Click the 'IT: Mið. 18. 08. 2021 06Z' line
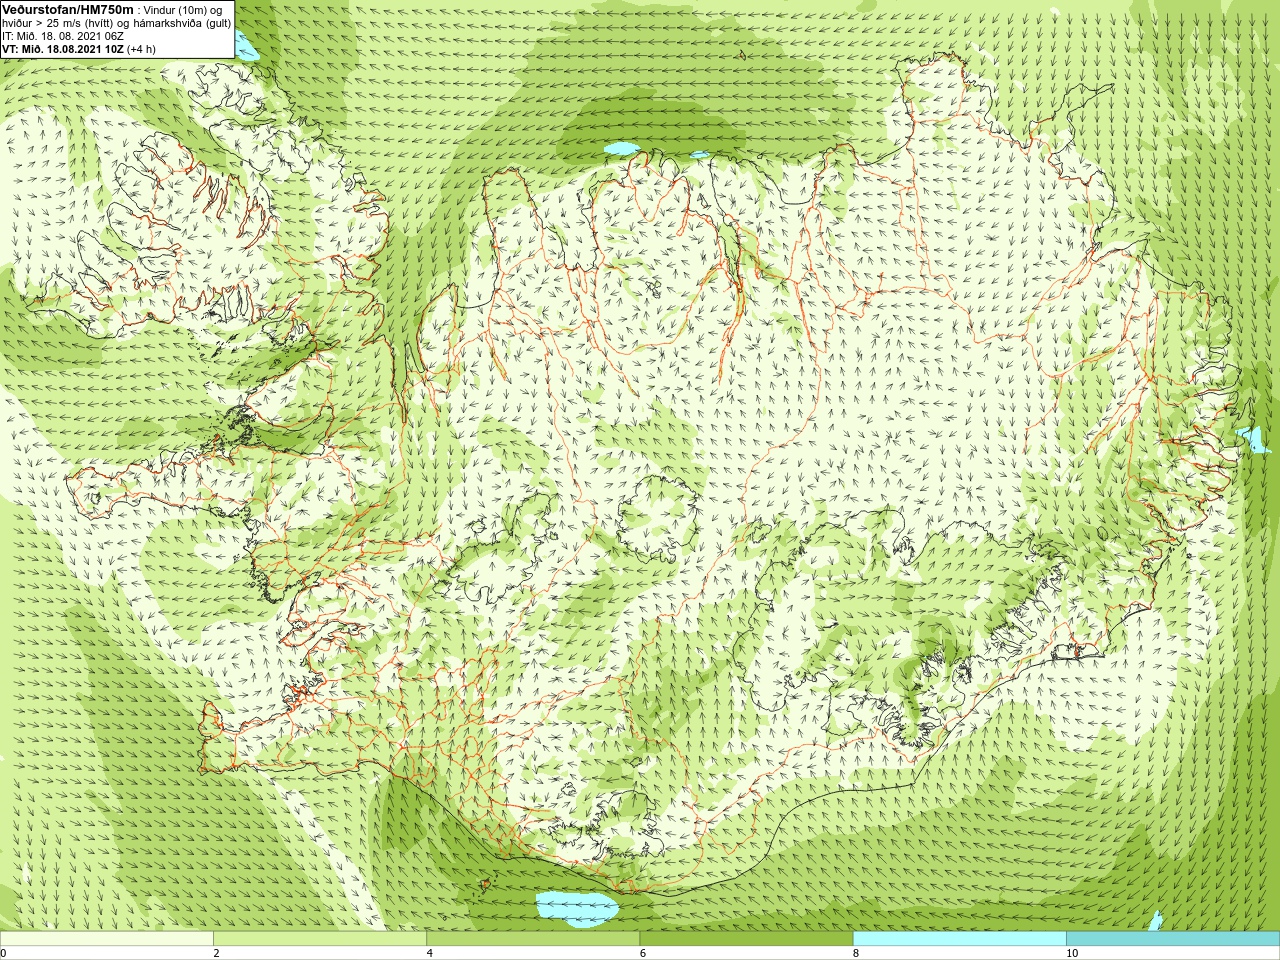The width and height of the screenshot is (1280, 960). (63, 36)
